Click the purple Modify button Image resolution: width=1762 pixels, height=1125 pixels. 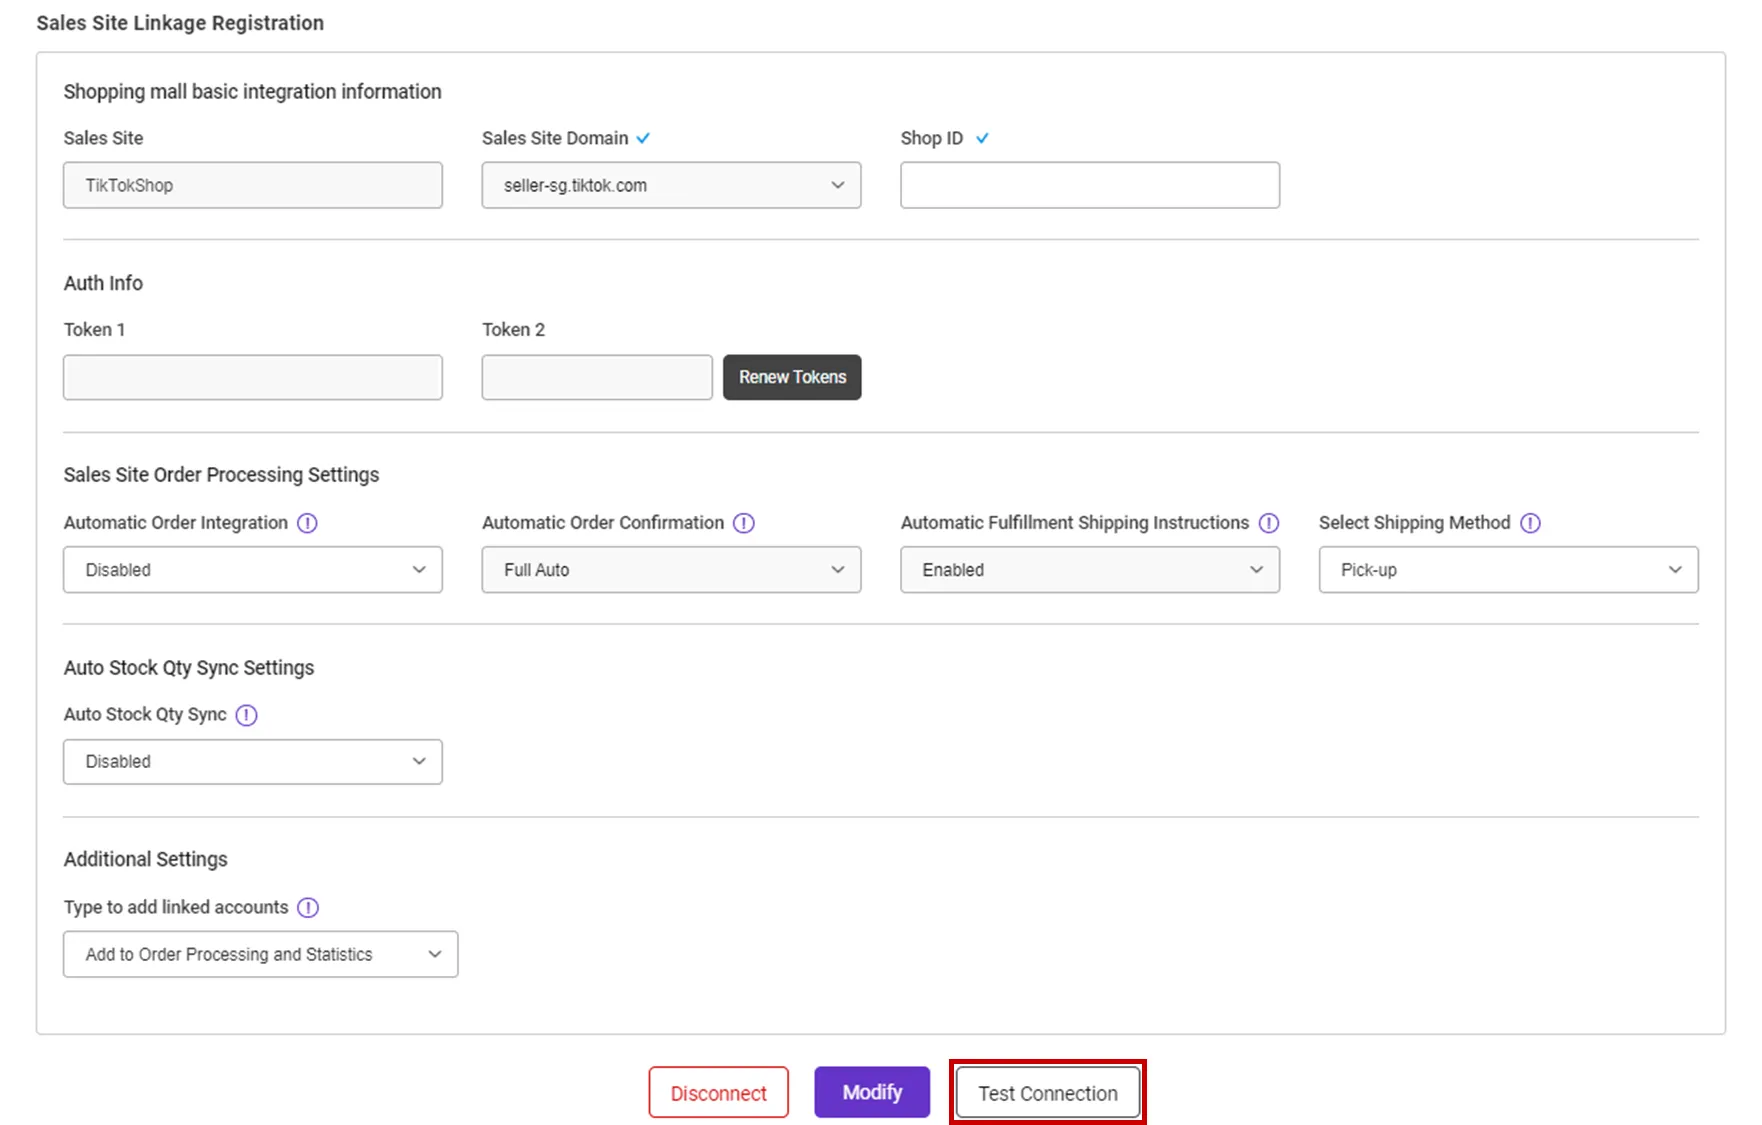(872, 1092)
